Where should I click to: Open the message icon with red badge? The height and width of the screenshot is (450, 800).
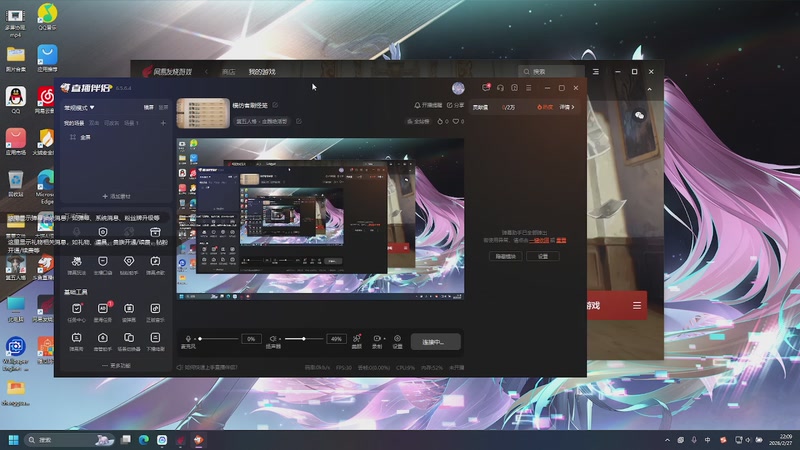tap(486, 88)
